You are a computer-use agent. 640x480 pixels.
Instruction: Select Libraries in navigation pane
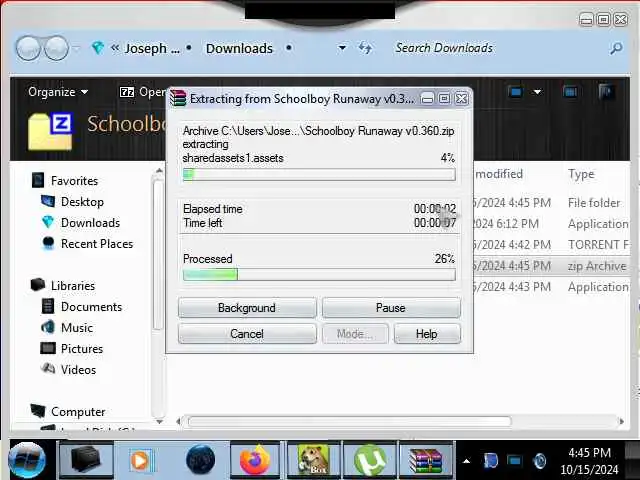coord(73,286)
